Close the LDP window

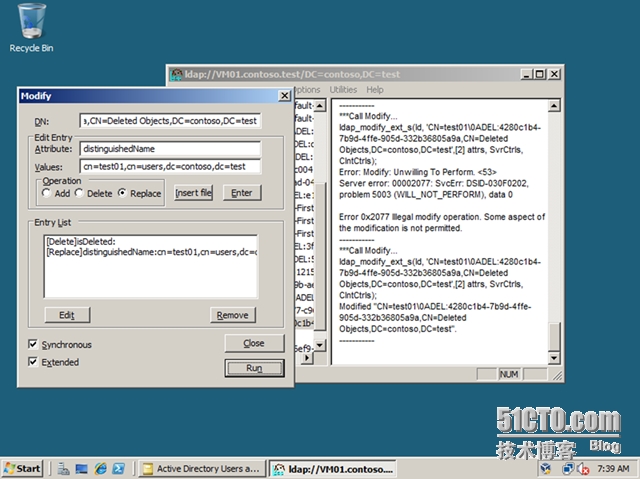(x=554, y=74)
